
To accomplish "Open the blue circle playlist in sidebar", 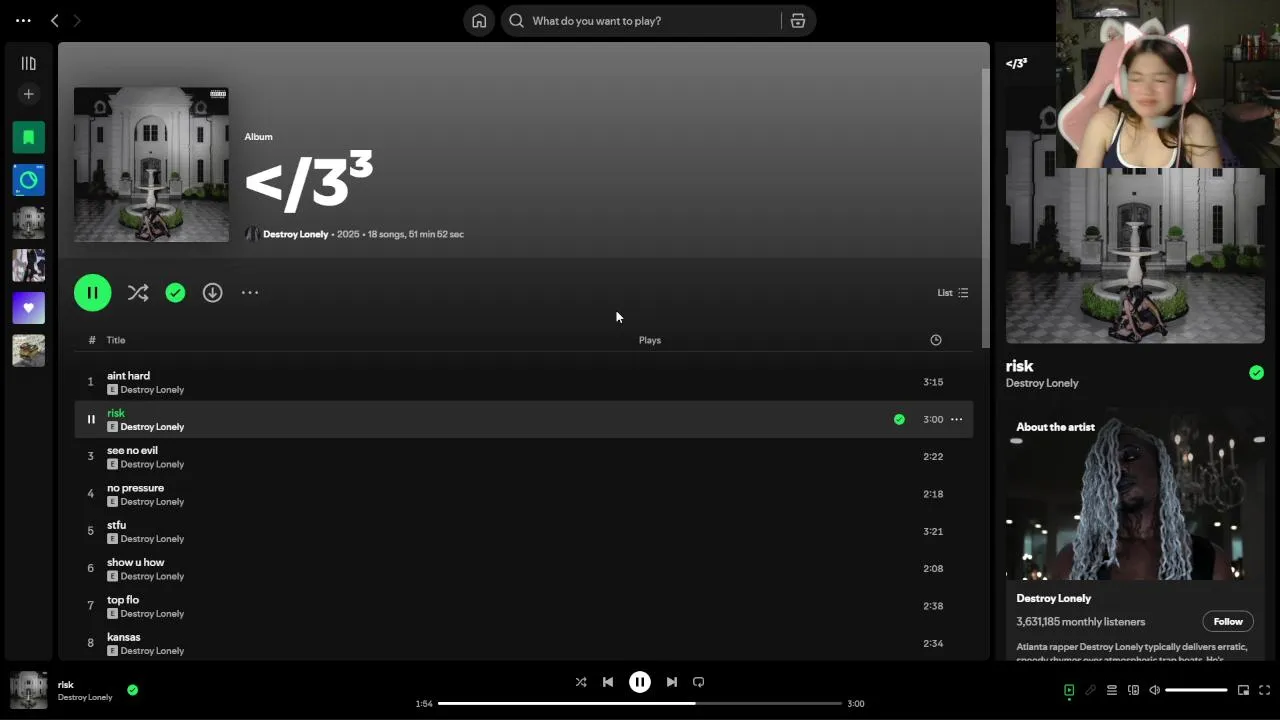I will [28, 180].
